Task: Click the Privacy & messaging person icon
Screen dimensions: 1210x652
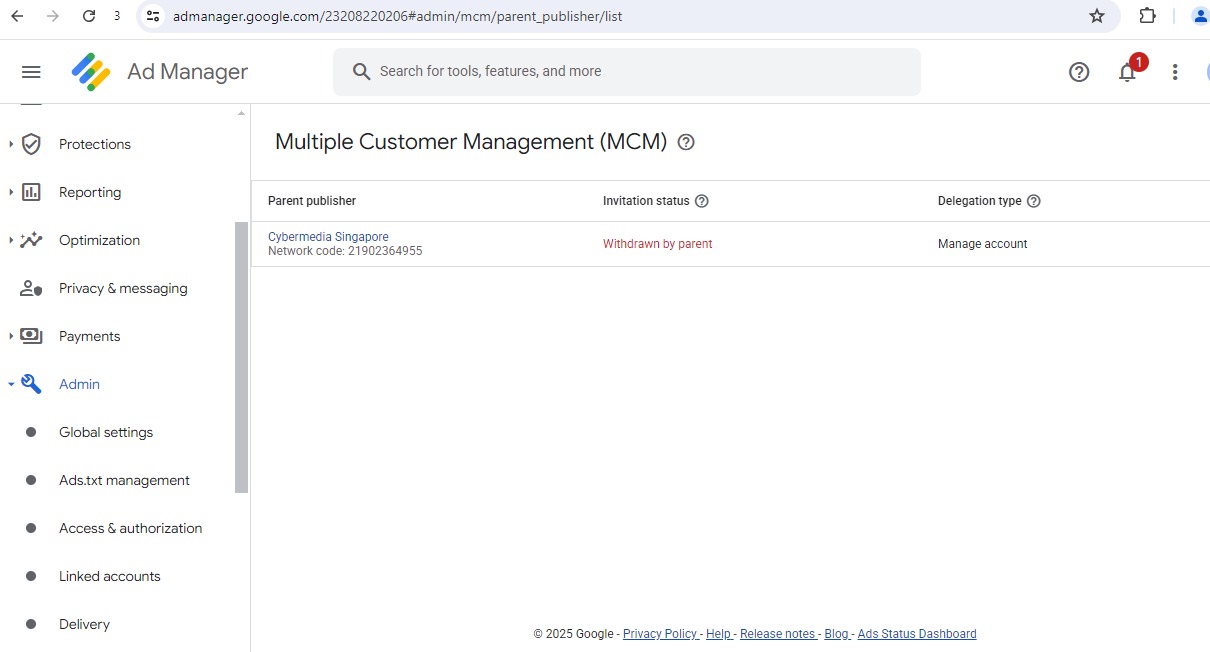Action: (31, 288)
